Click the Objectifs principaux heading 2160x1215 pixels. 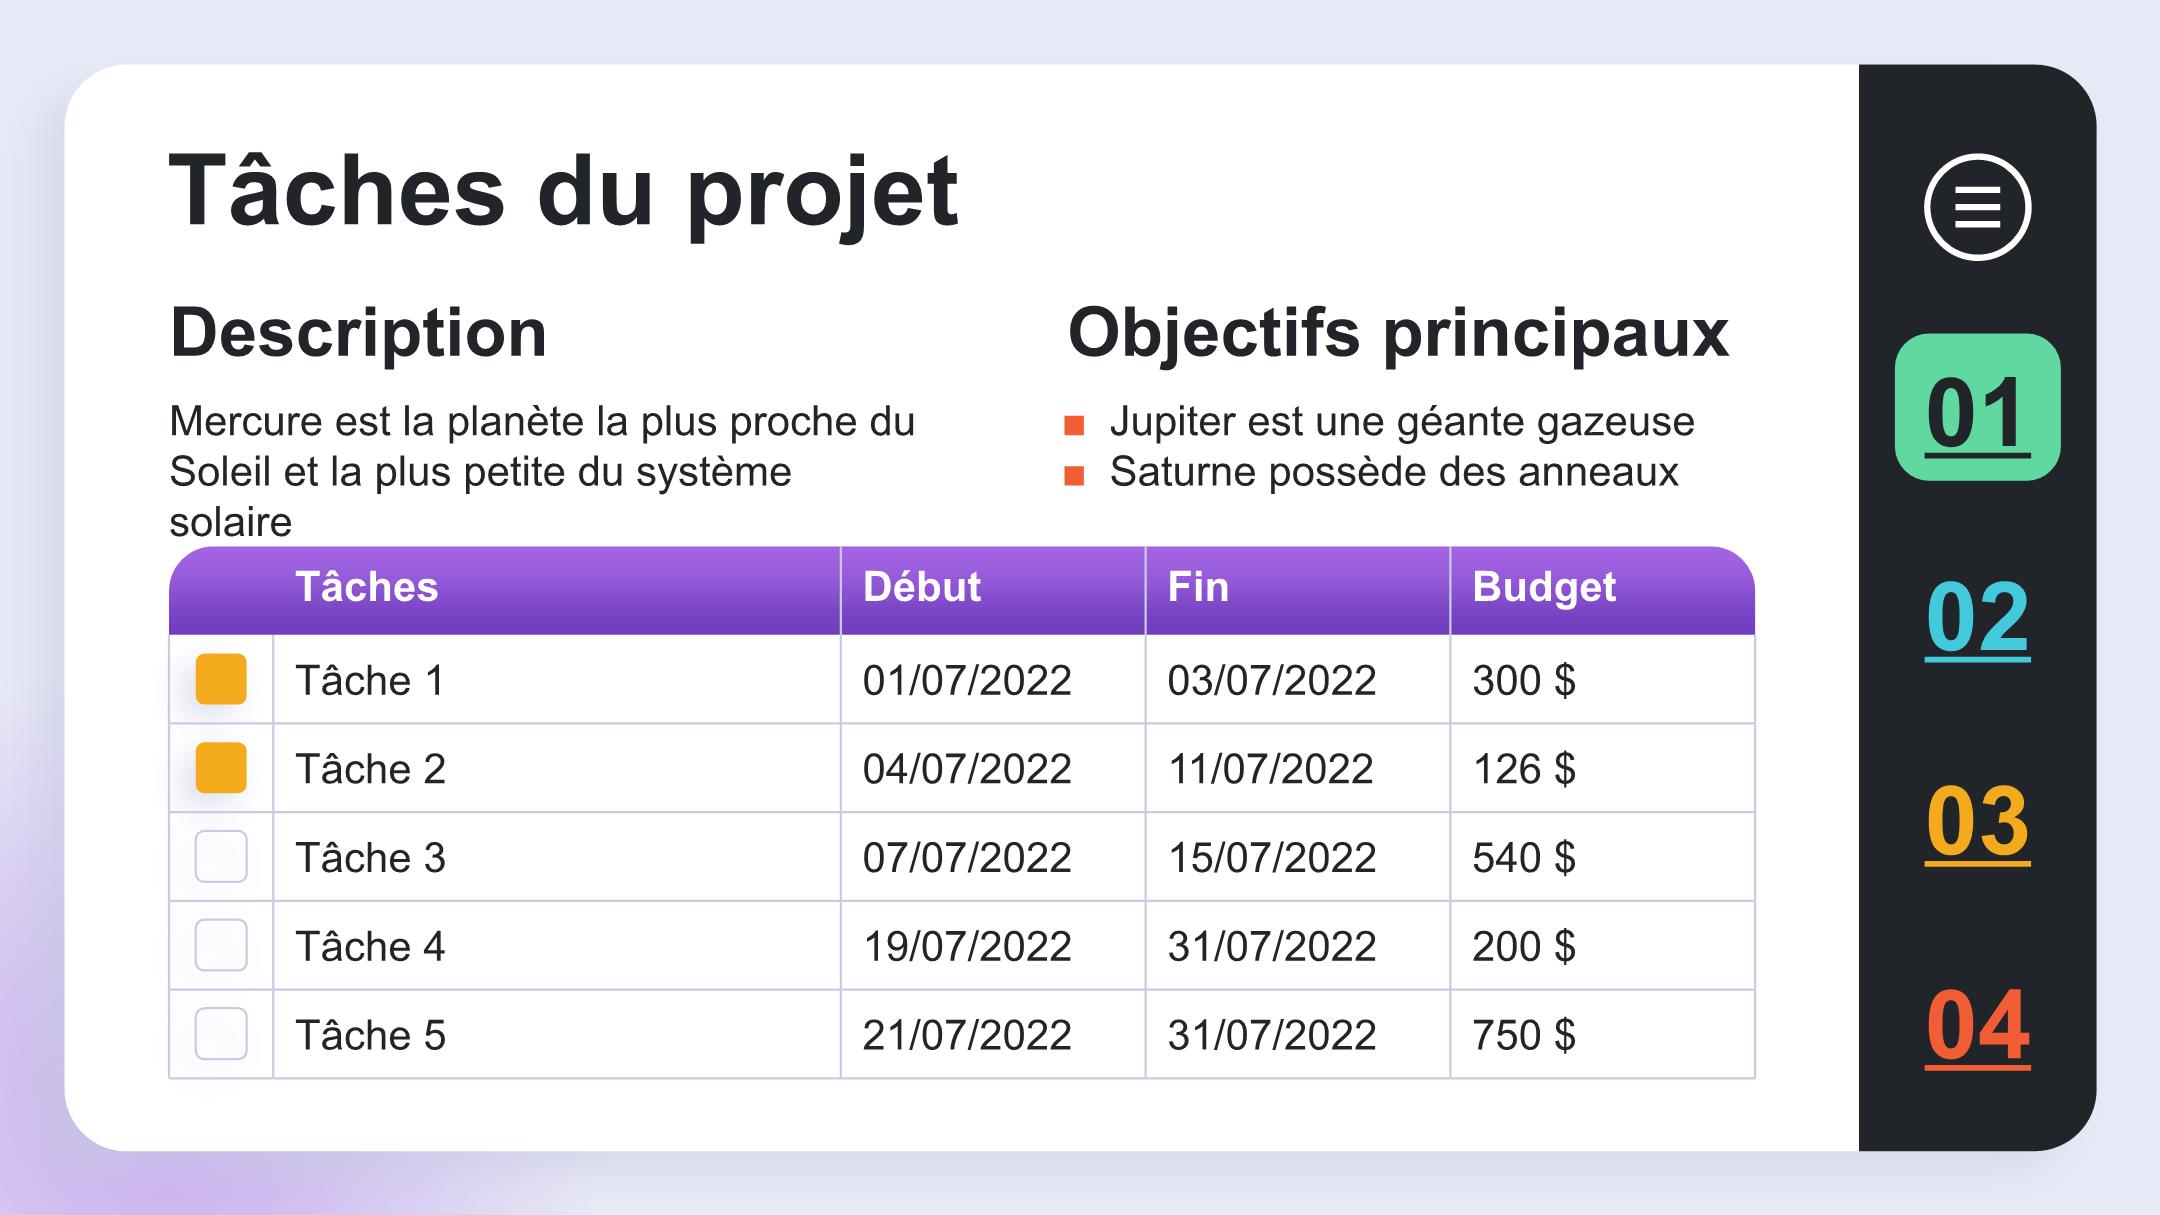coord(1397,332)
